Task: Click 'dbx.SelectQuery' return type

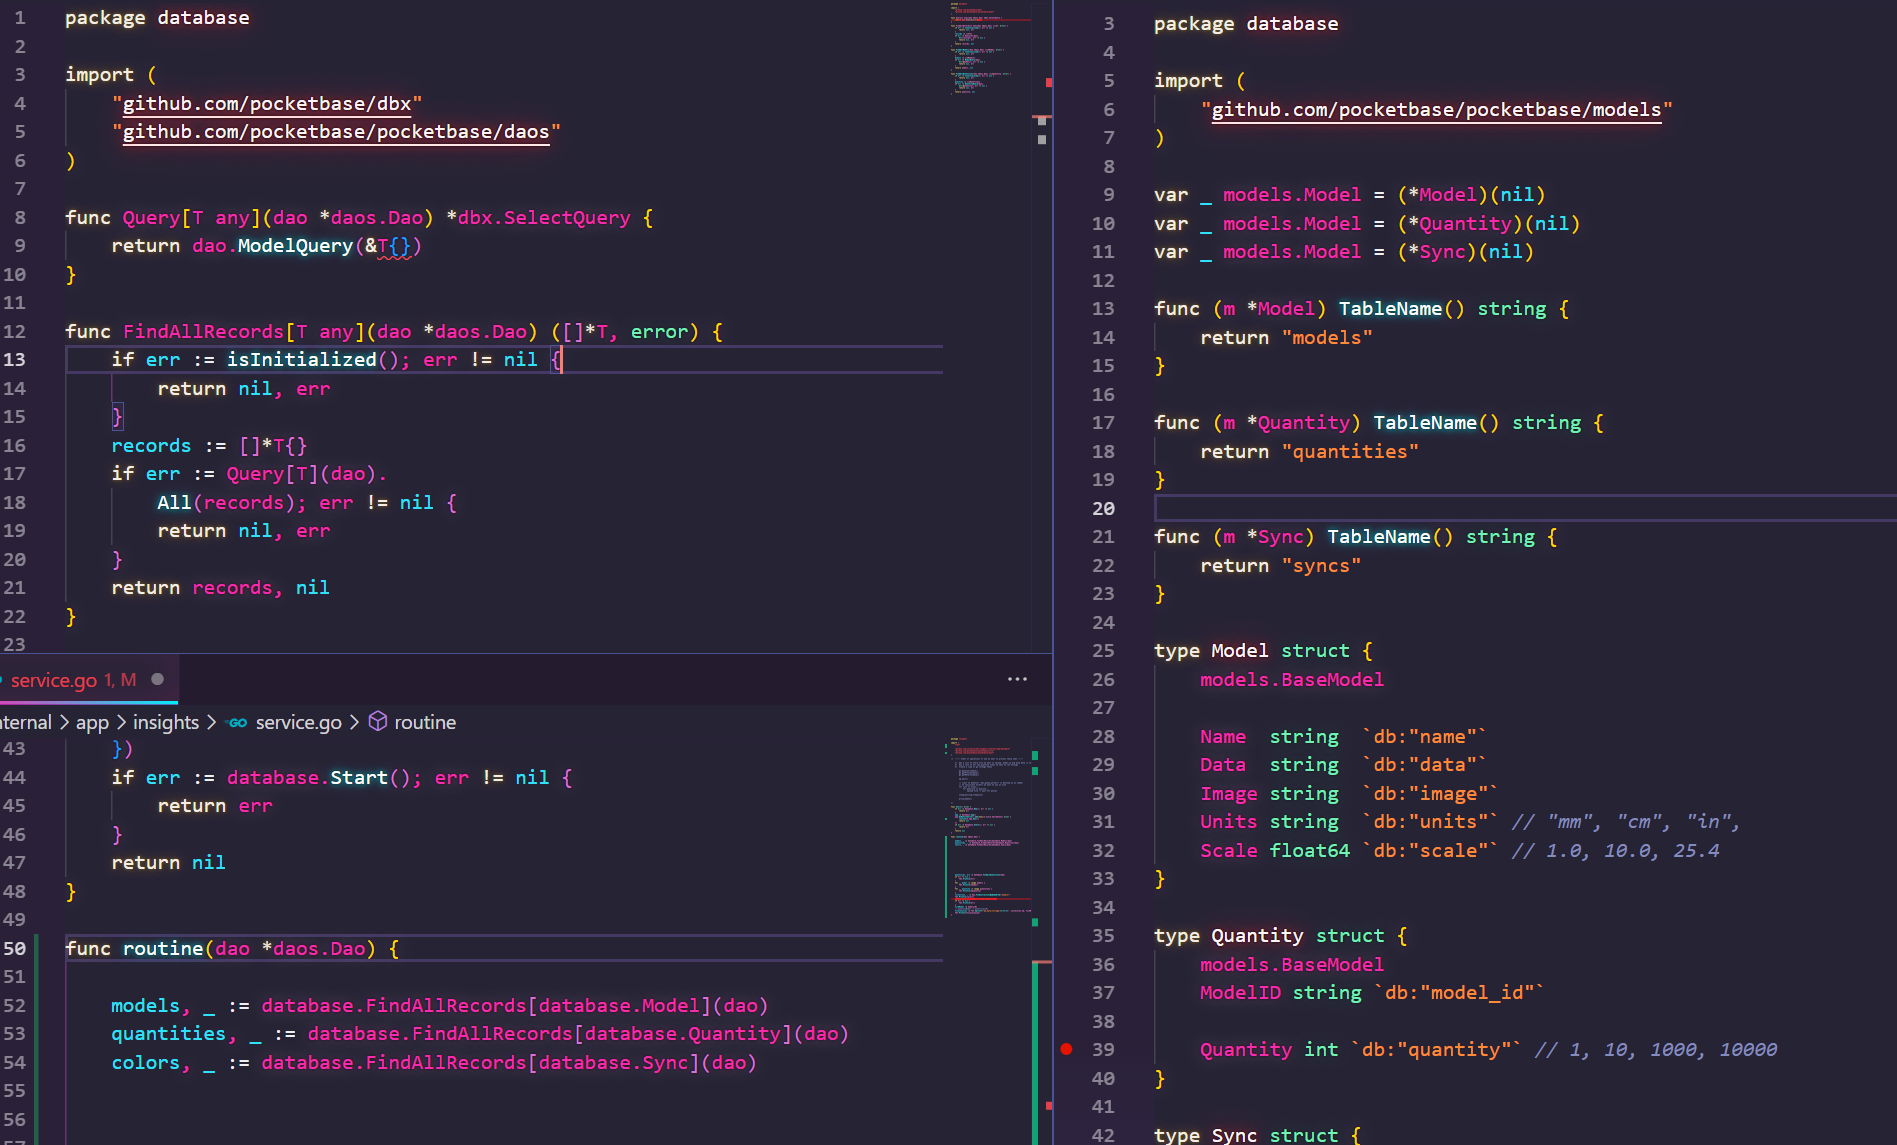Action: tap(544, 218)
